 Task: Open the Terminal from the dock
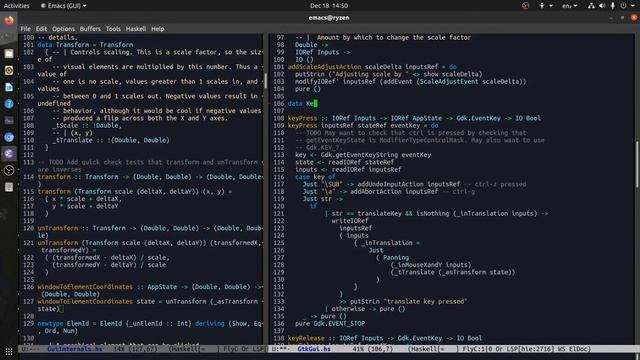(9, 120)
